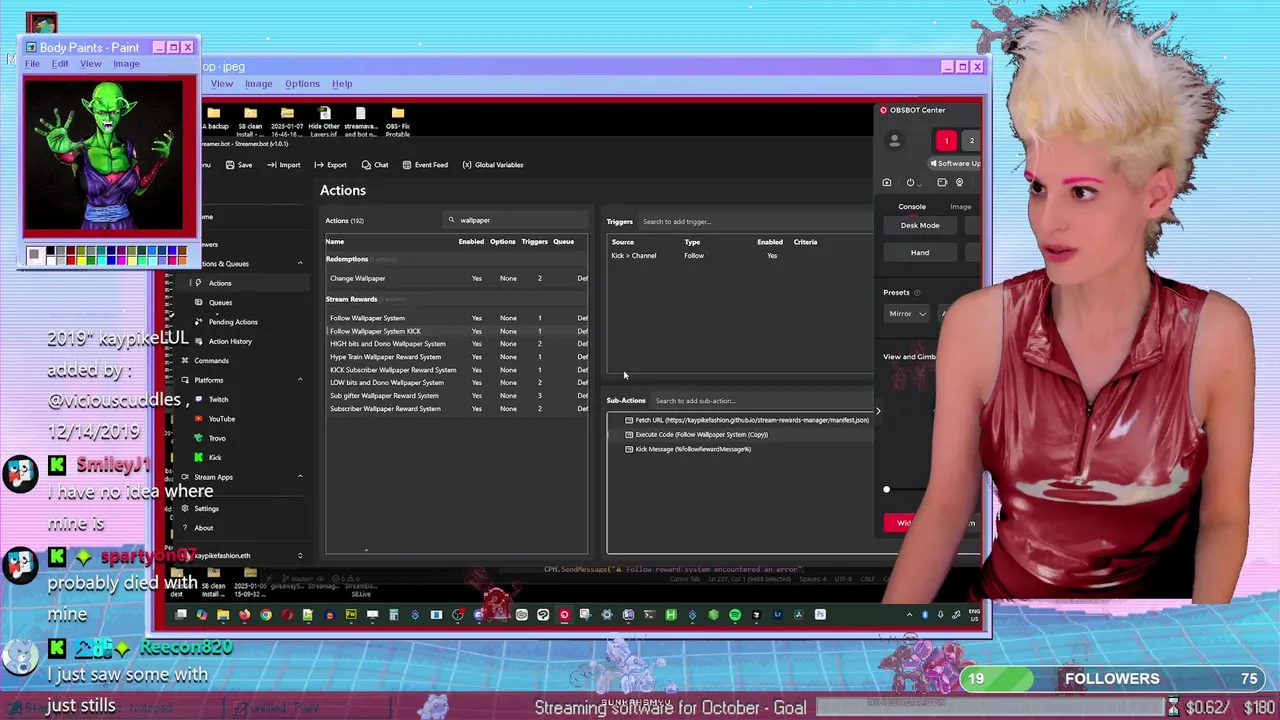Select the Subscriber Wallpaper Reward System row
The width and height of the screenshot is (1280, 720).
456,408
